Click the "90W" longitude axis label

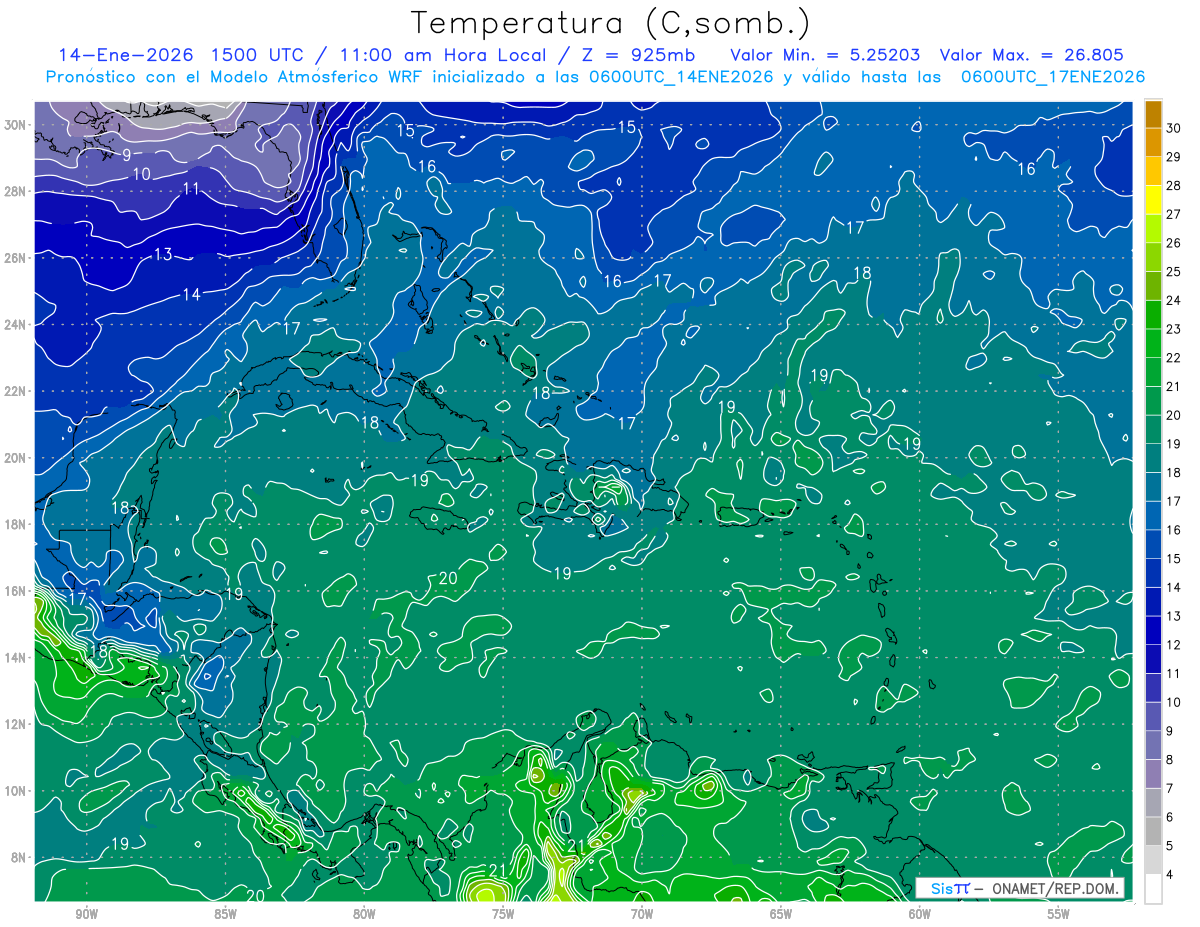tap(86, 914)
